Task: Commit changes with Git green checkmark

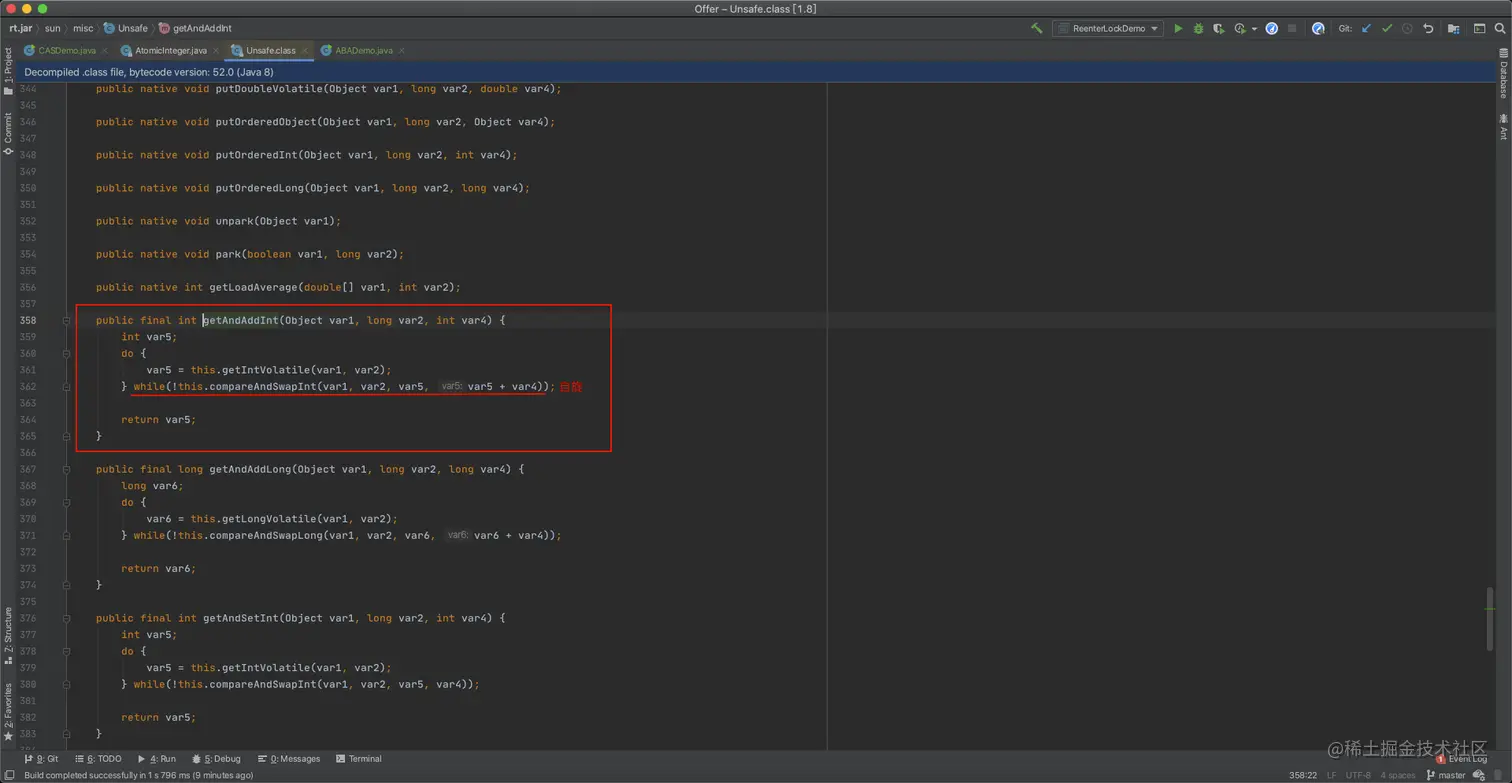Action: click(1387, 28)
